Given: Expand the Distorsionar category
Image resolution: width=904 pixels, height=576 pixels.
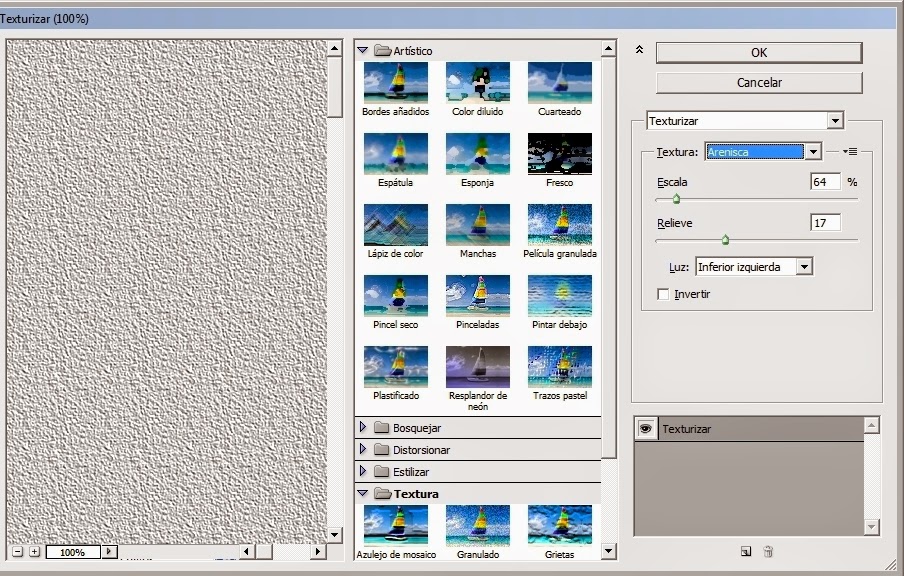Looking at the screenshot, I should pyautogui.click(x=363, y=449).
